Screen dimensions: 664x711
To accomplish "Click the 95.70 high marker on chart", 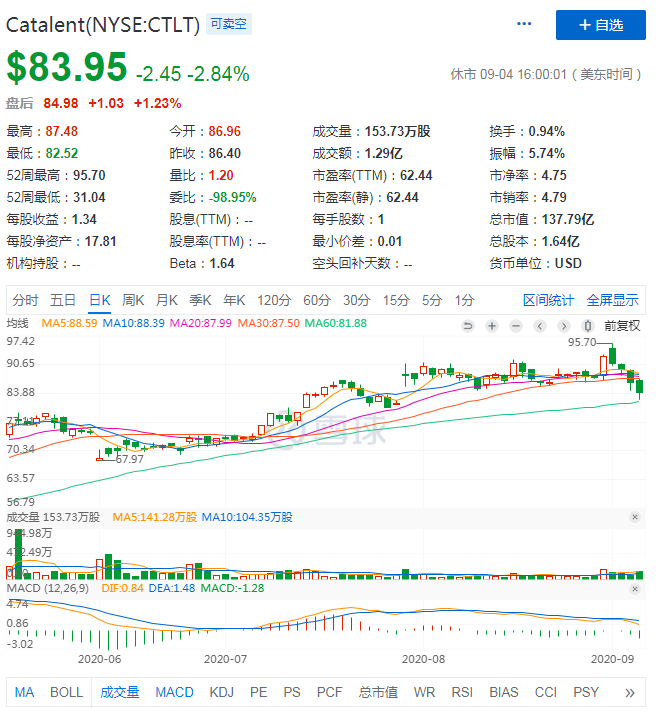I will tap(582, 342).
